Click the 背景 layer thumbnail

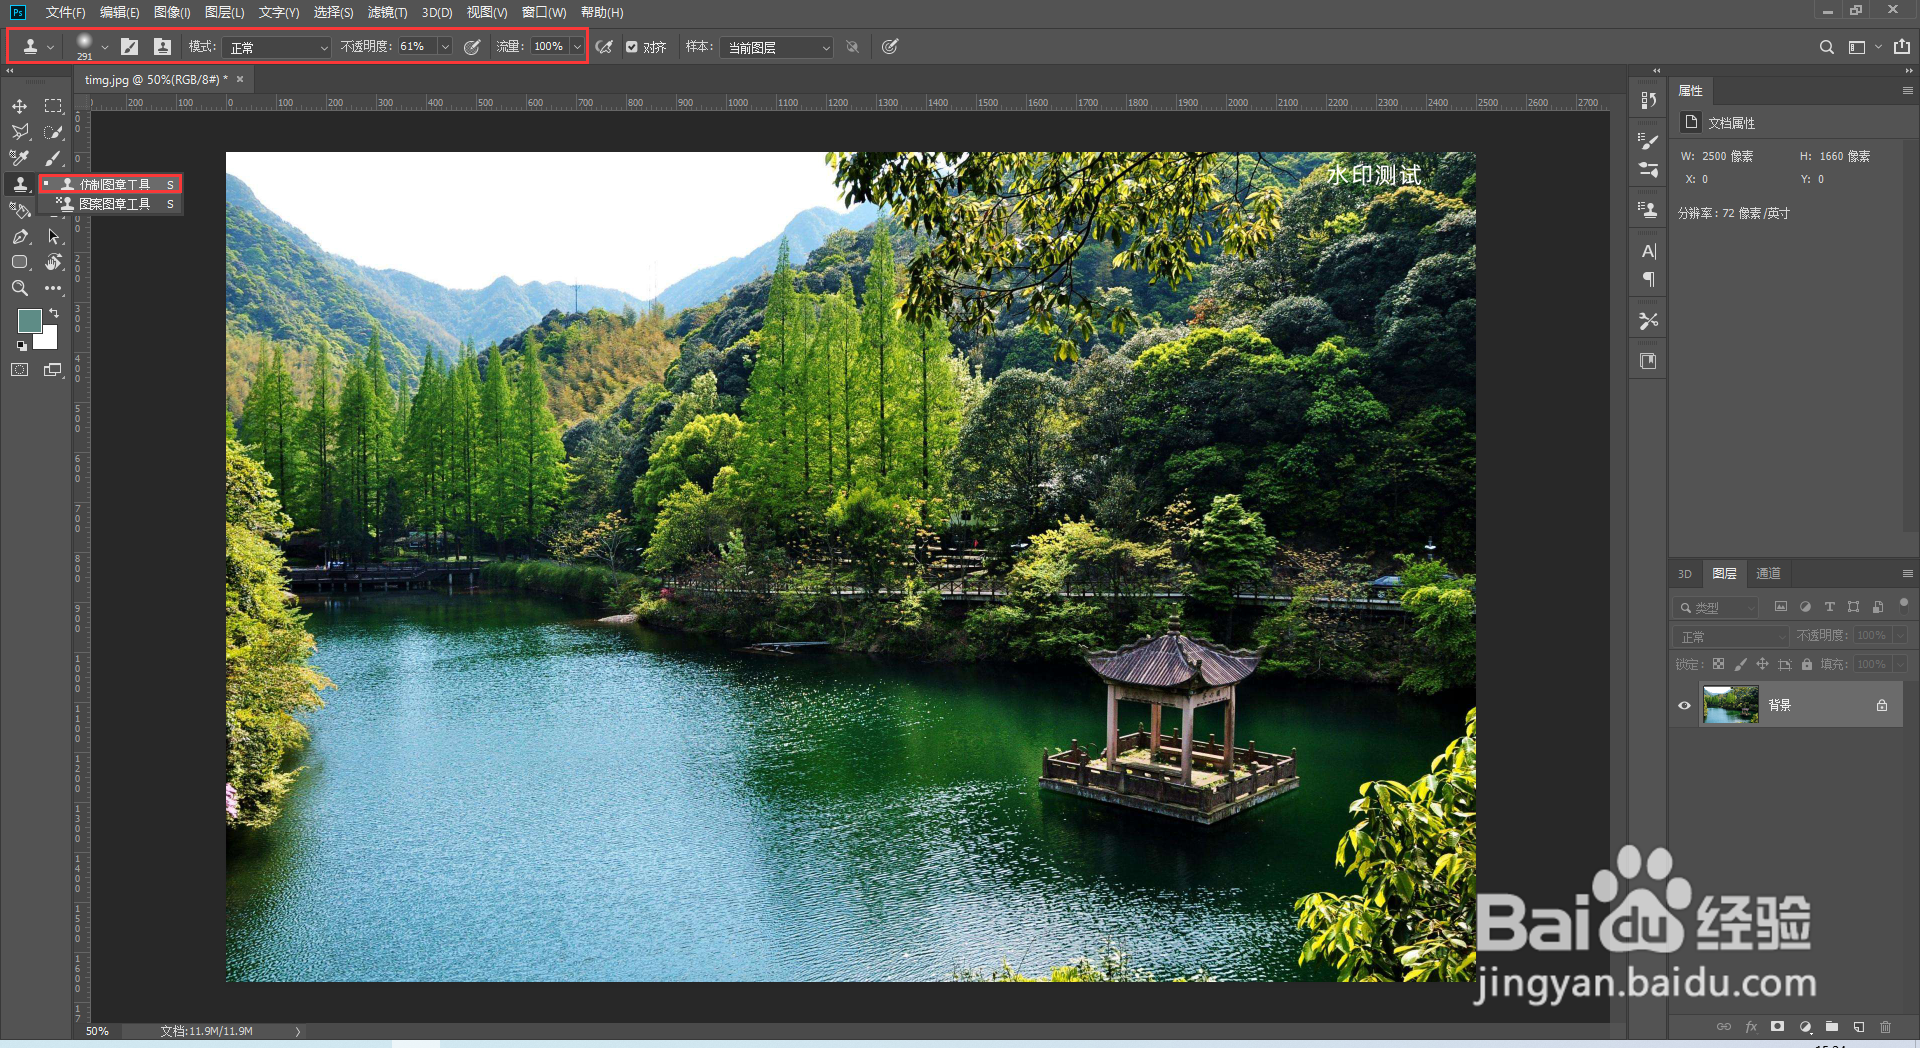(1730, 705)
